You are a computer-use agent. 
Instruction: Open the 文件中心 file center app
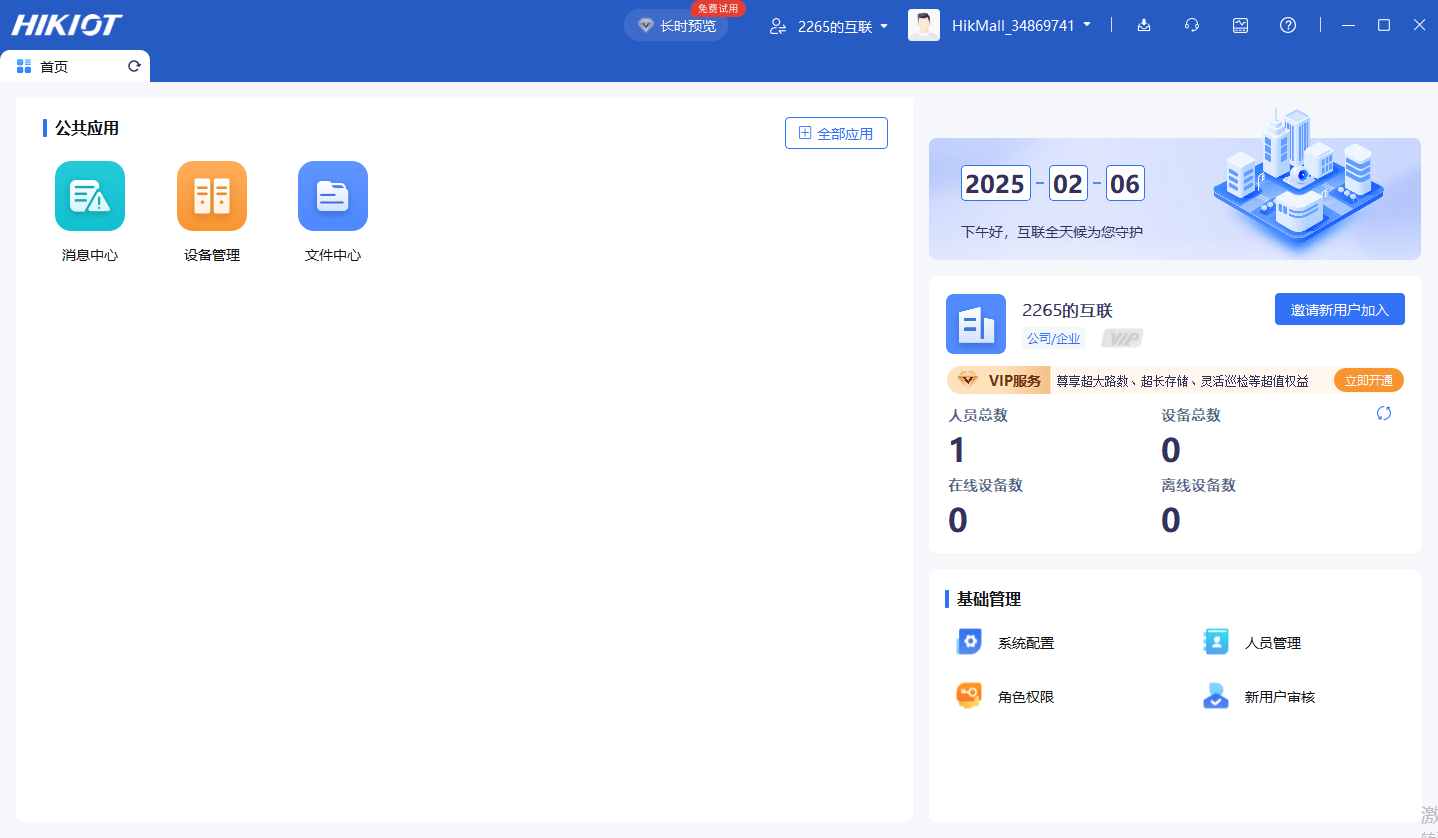click(333, 196)
